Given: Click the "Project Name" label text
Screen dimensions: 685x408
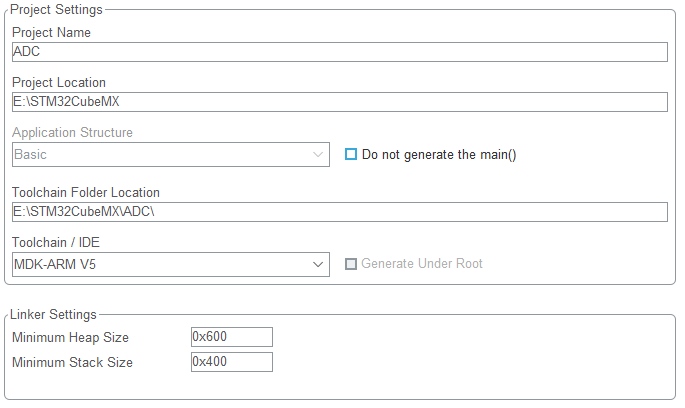Looking at the screenshot, I should pos(51,33).
